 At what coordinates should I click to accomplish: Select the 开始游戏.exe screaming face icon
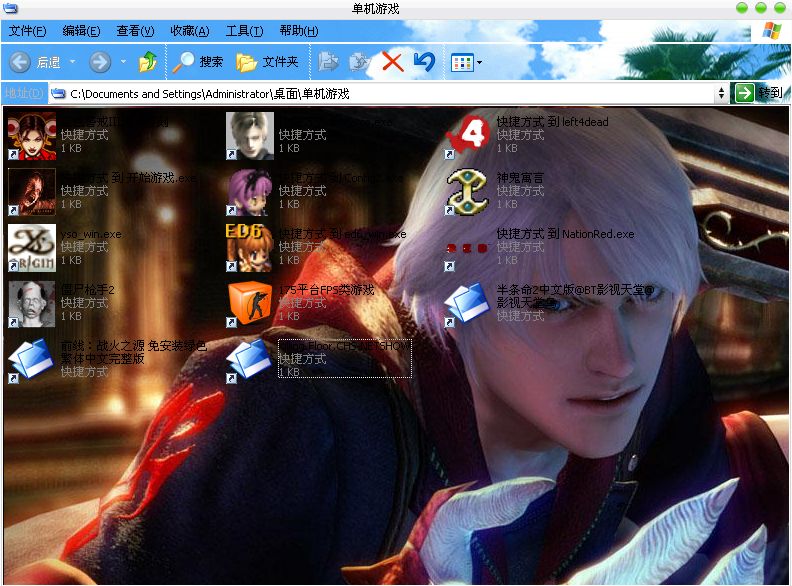32,192
